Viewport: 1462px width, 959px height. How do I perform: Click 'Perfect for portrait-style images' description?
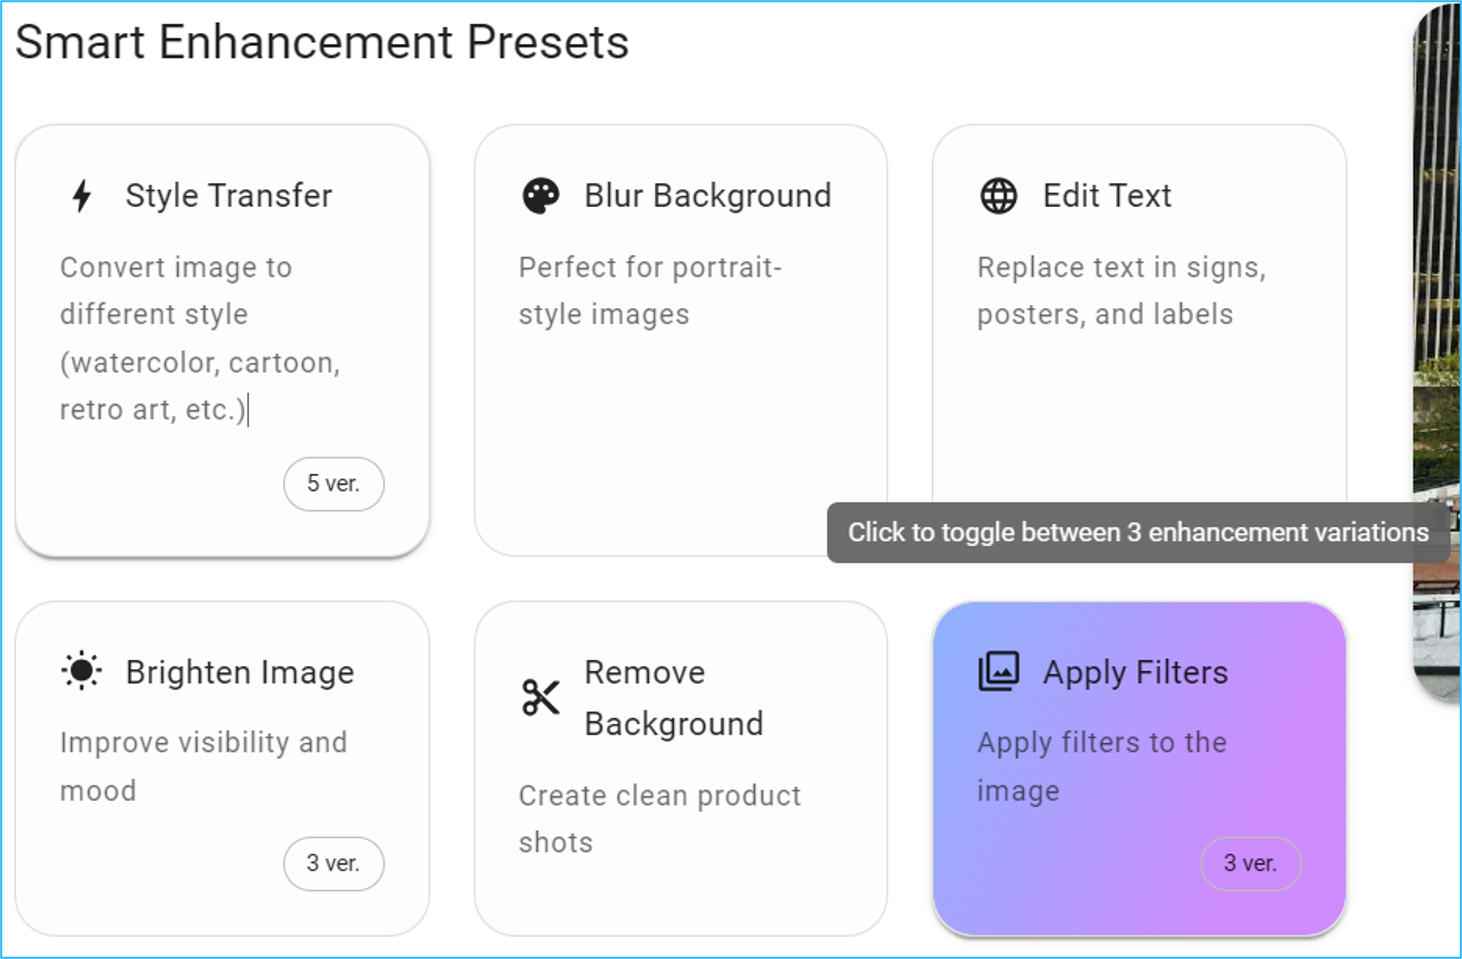[650, 291]
